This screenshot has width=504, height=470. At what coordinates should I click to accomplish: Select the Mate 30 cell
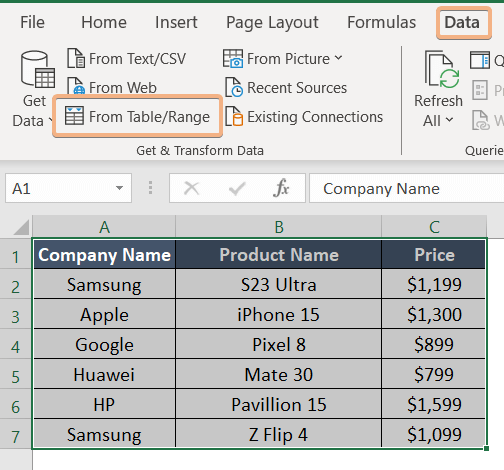coord(279,374)
